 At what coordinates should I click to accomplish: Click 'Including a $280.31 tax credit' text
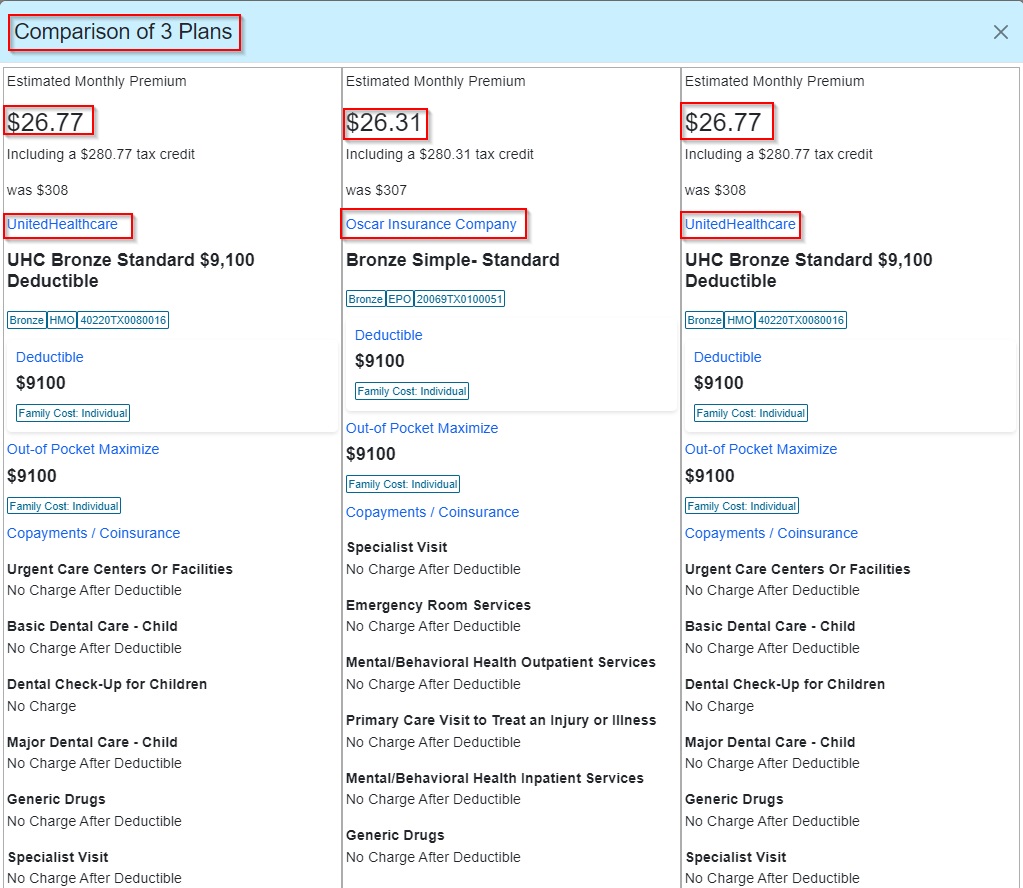(x=439, y=155)
